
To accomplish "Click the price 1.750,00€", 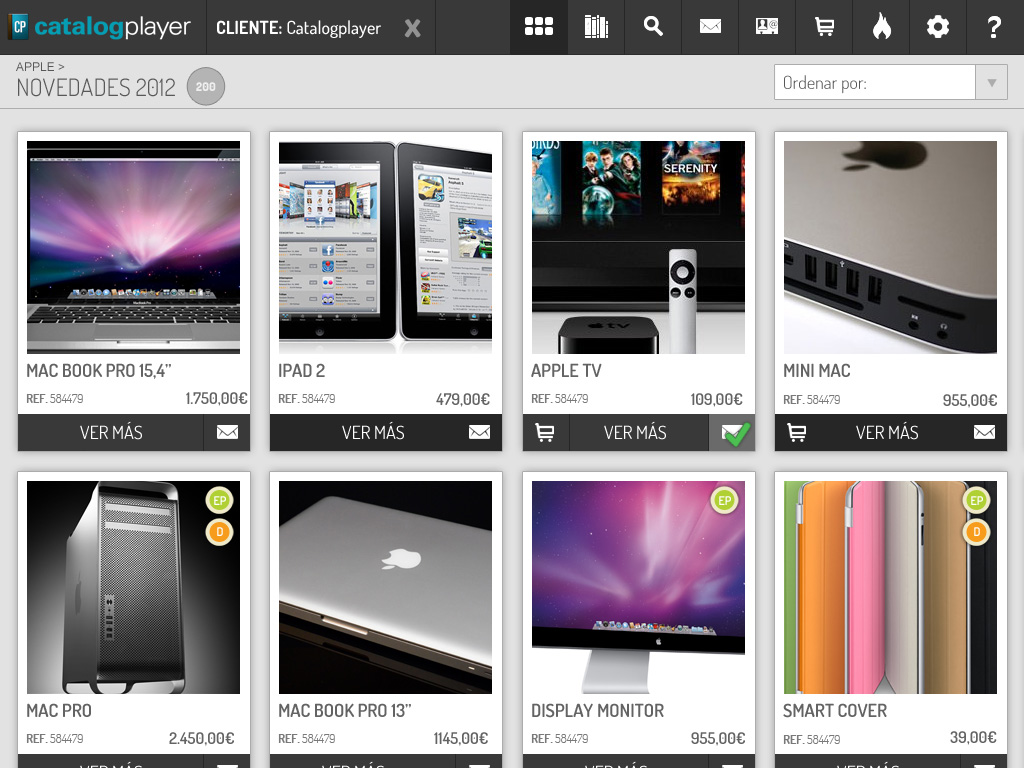I will (x=216, y=398).
